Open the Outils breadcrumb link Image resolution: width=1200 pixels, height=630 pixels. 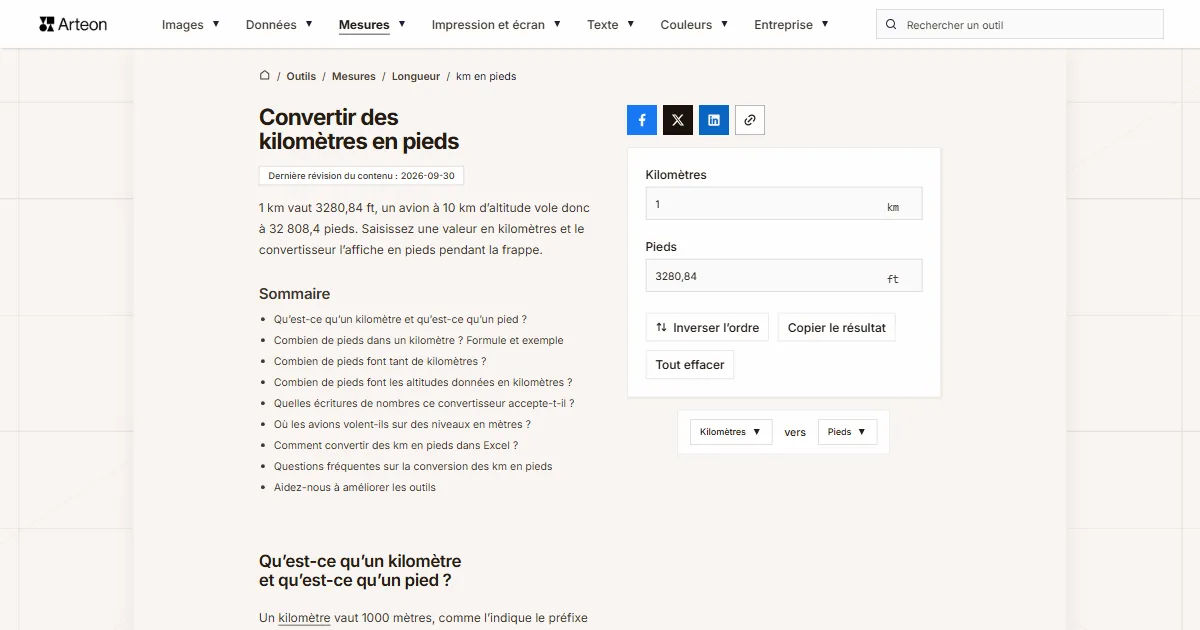click(301, 76)
